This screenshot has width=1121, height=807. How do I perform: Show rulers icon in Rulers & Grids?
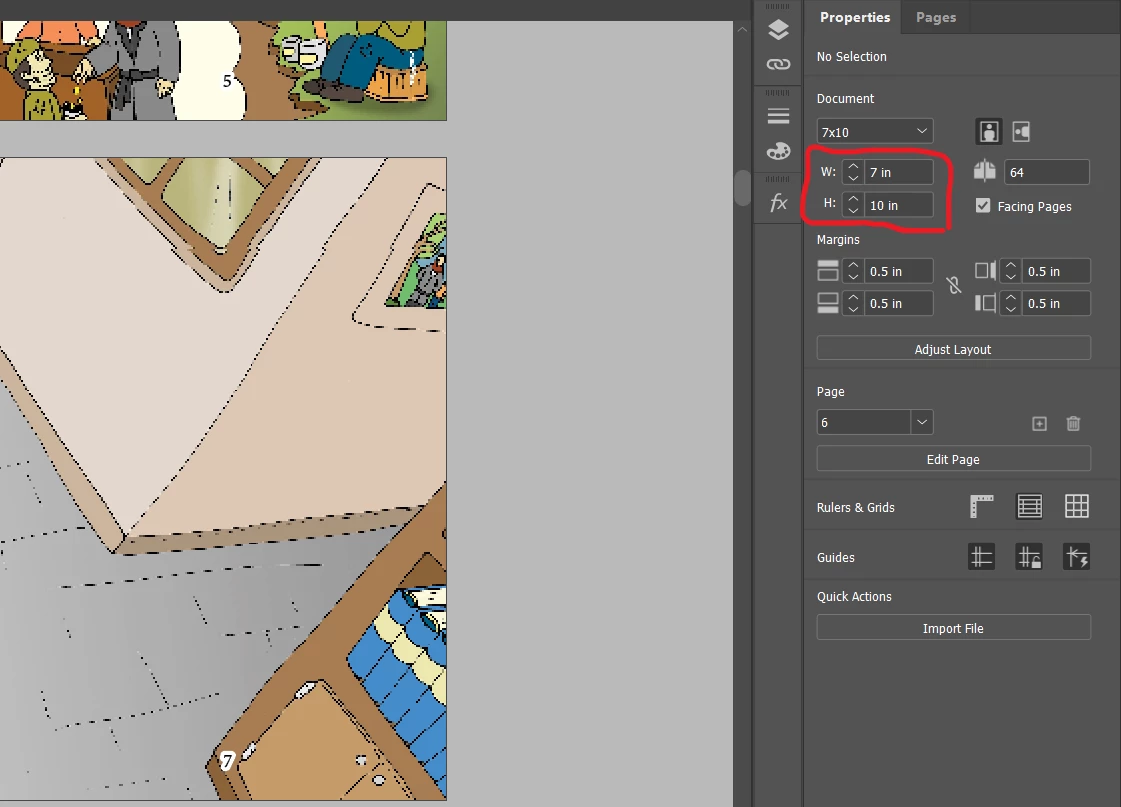coord(982,506)
